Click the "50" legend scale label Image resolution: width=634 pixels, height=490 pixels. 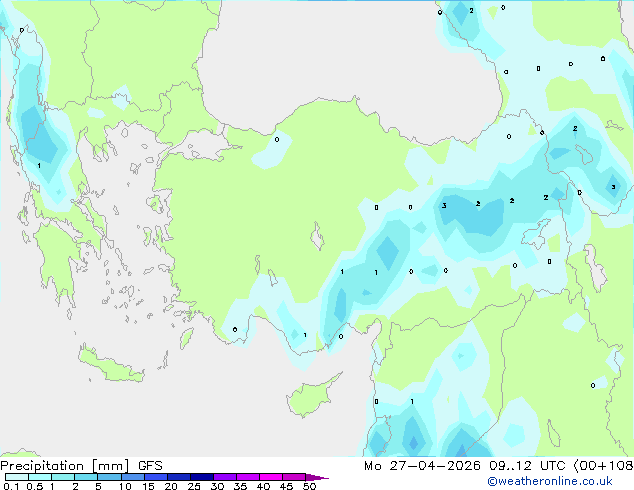[309, 486]
